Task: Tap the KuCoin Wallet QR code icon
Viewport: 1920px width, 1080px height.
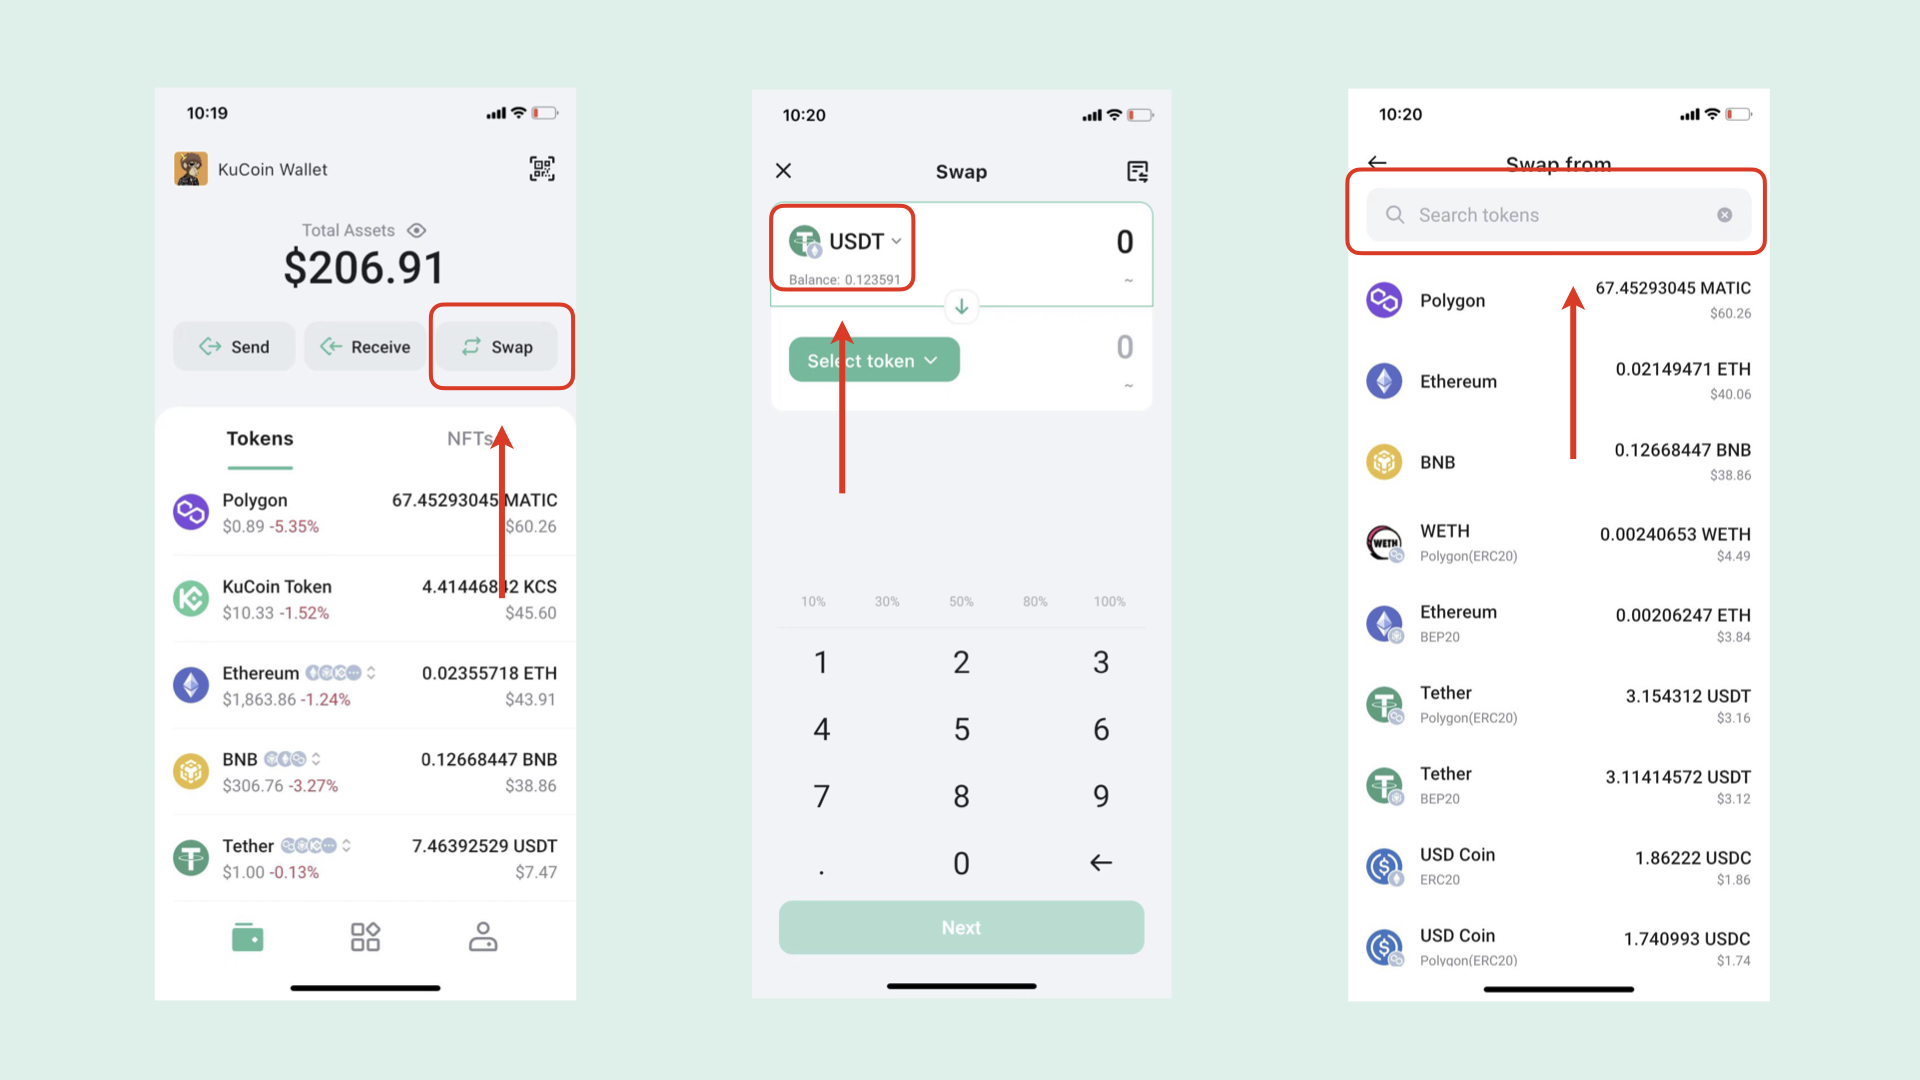Action: click(542, 169)
